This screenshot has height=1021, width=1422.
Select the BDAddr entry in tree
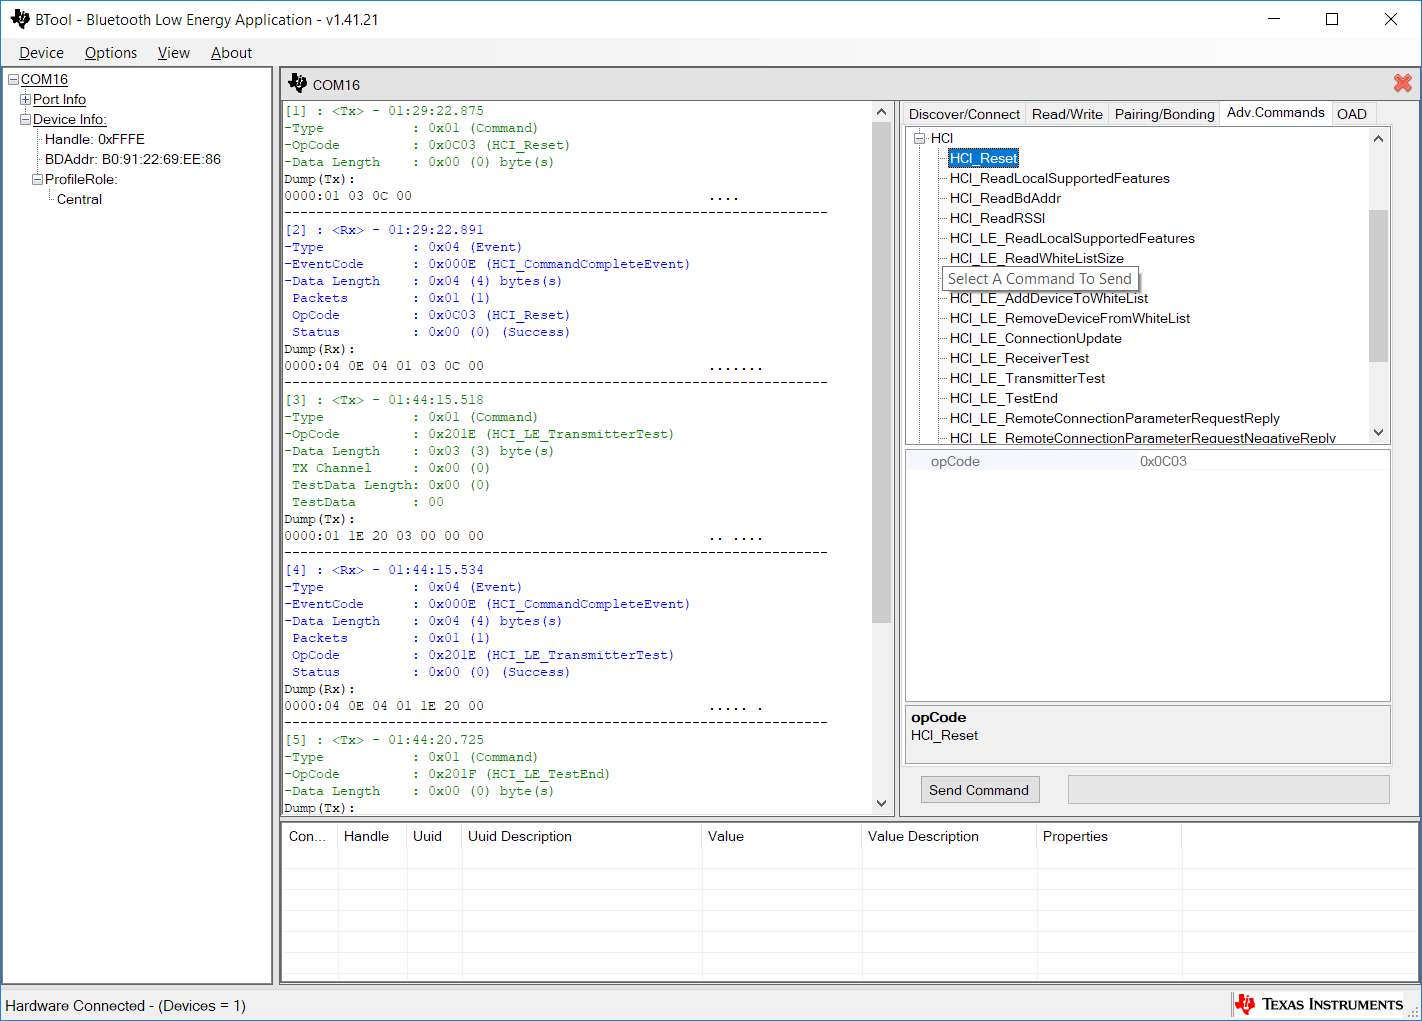[132, 159]
